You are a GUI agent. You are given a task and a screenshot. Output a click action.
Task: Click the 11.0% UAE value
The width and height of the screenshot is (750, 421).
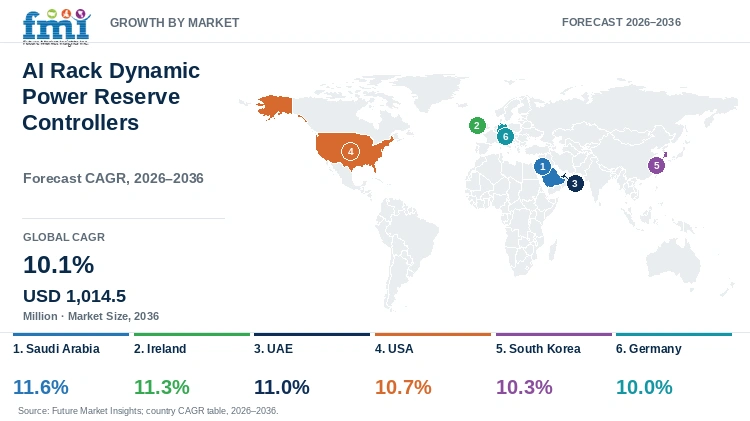click(282, 387)
